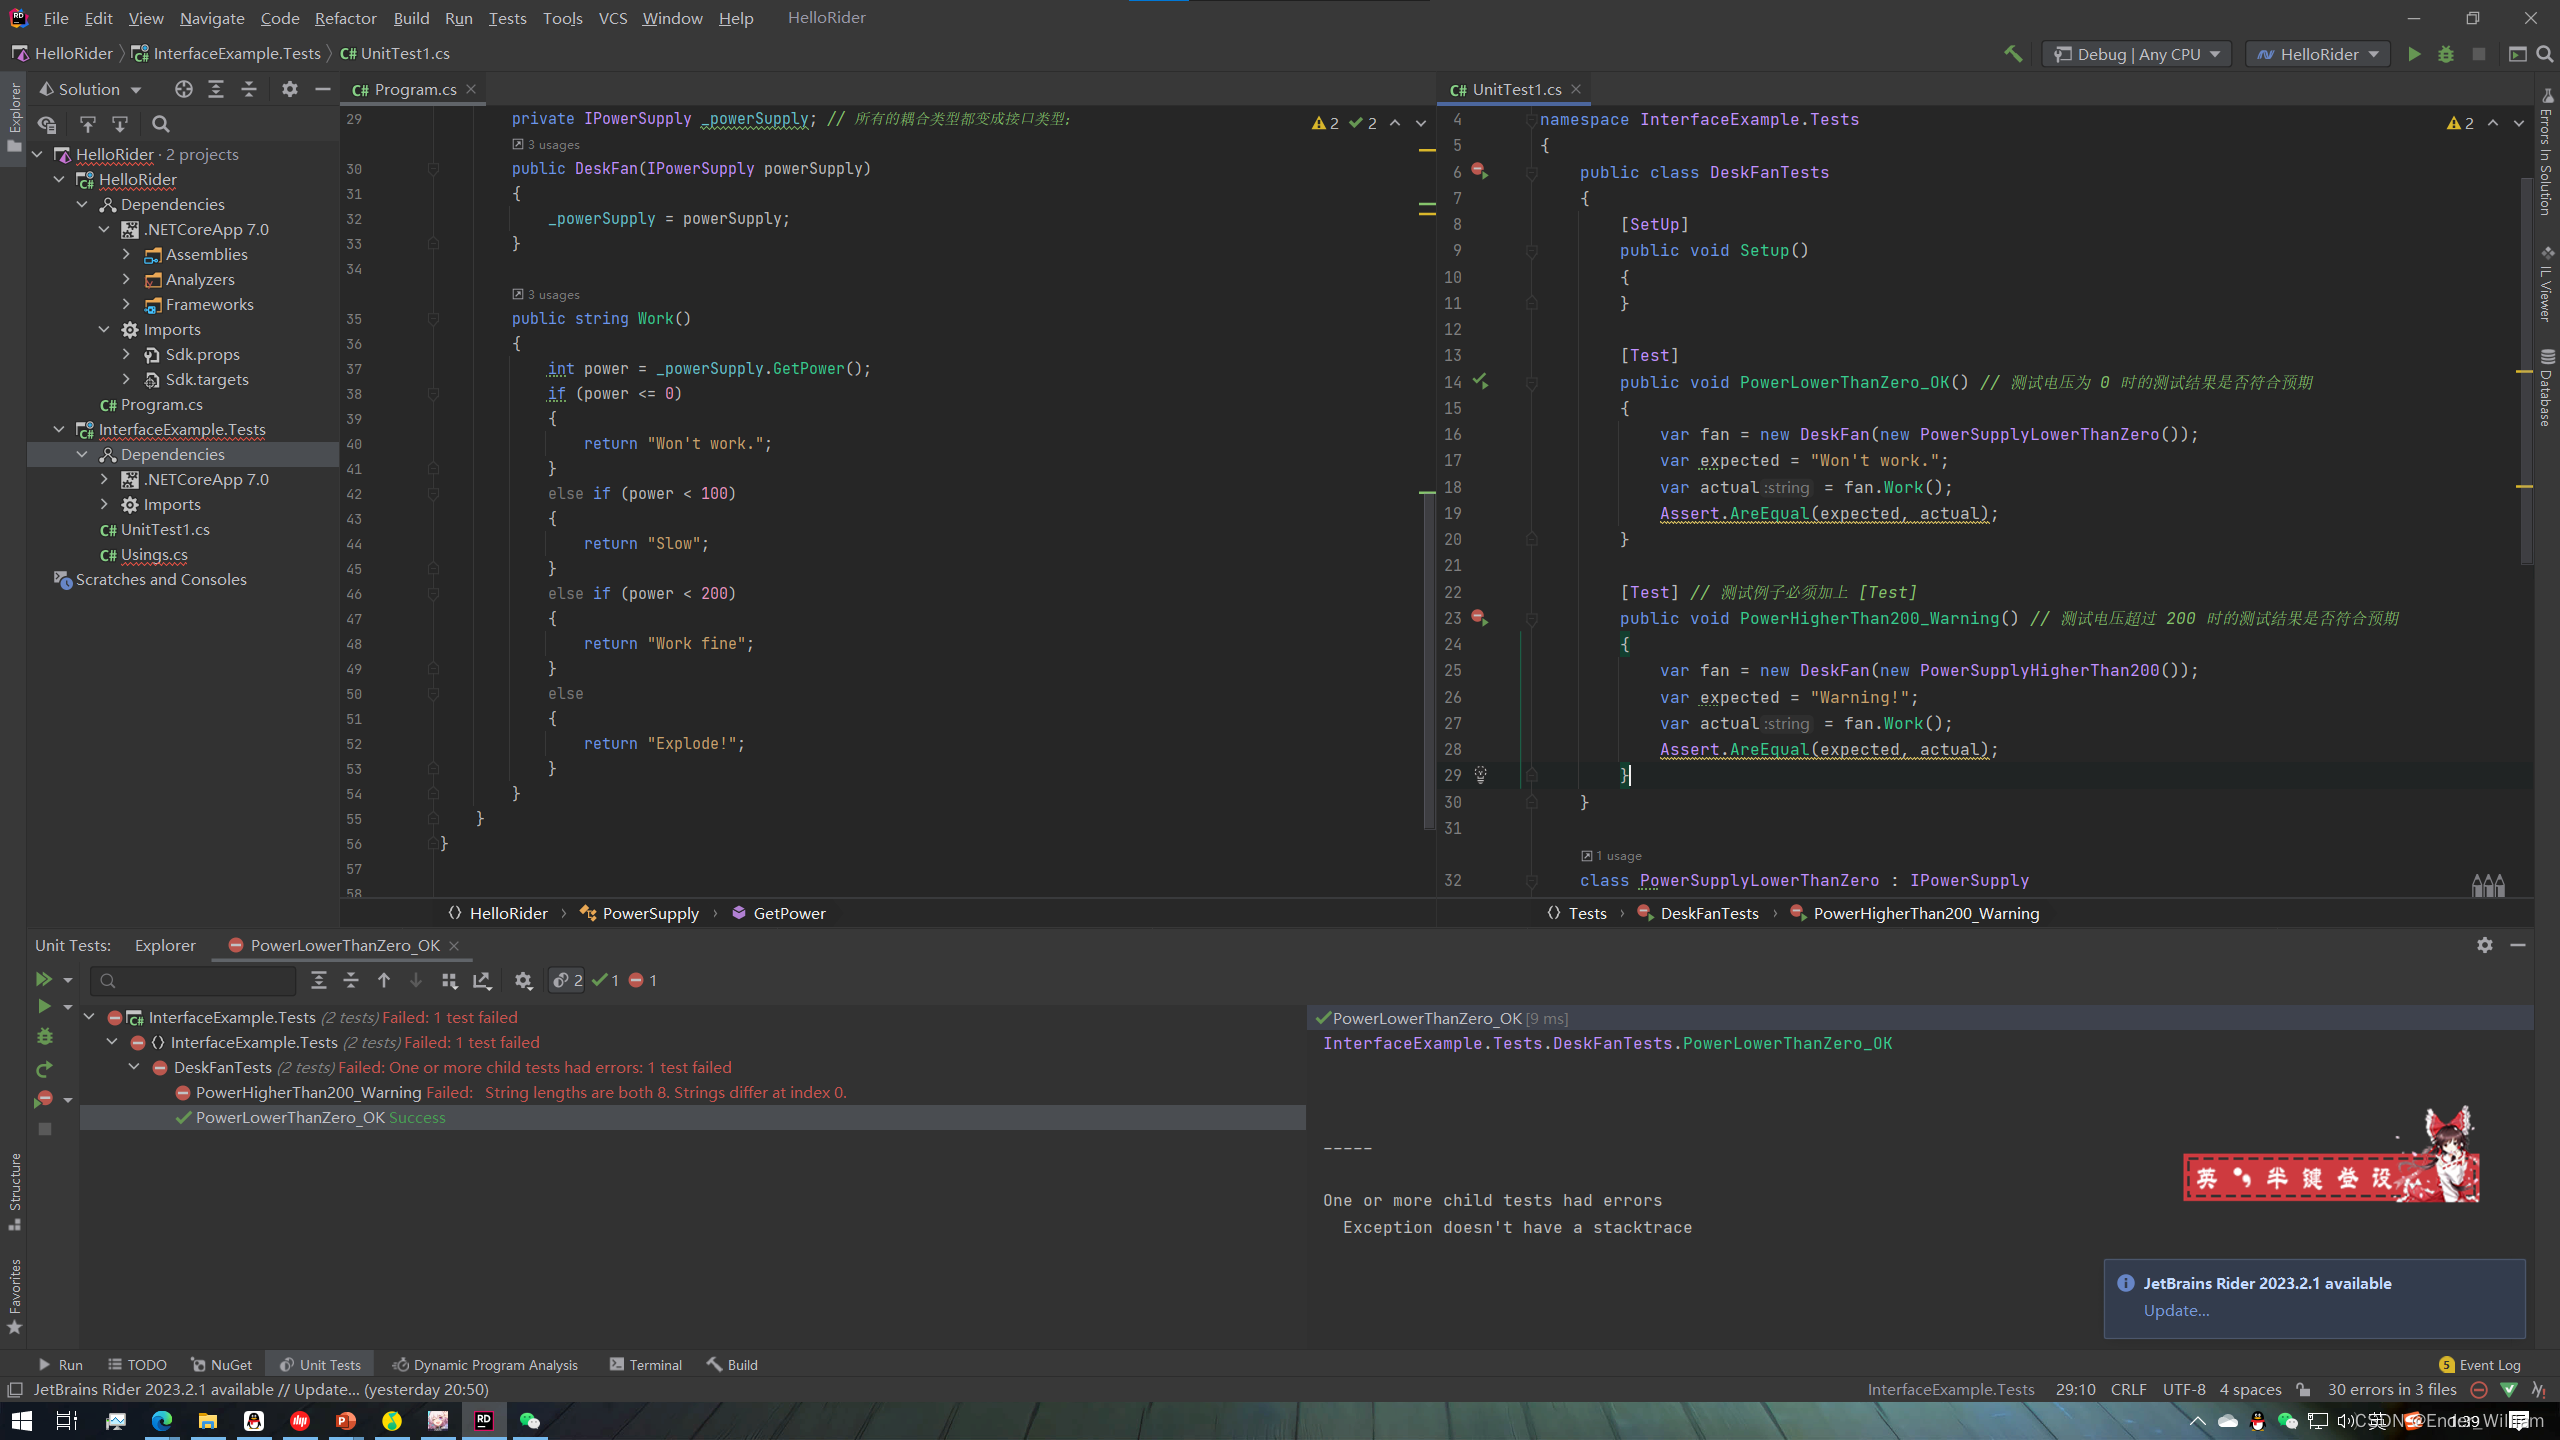Viewport: 2560px width, 1440px height.
Task: Switch to the Program.cs editor tab
Action: point(414,90)
